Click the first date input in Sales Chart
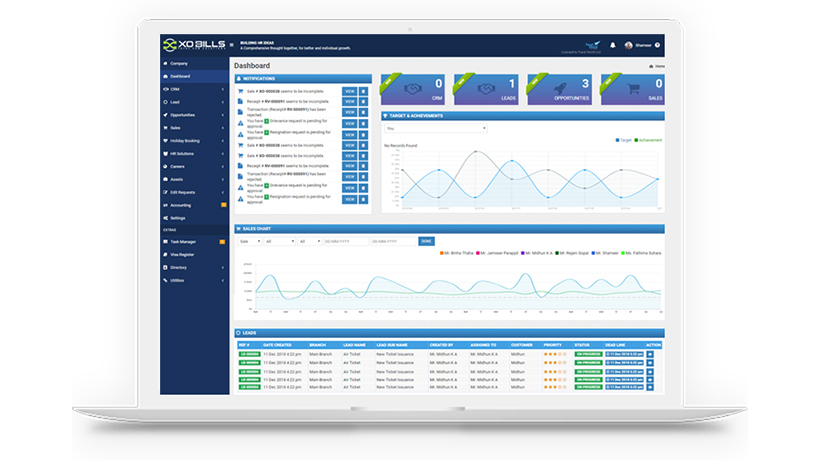Viewport: 820px width, 460px height. [x=345, y=241]
